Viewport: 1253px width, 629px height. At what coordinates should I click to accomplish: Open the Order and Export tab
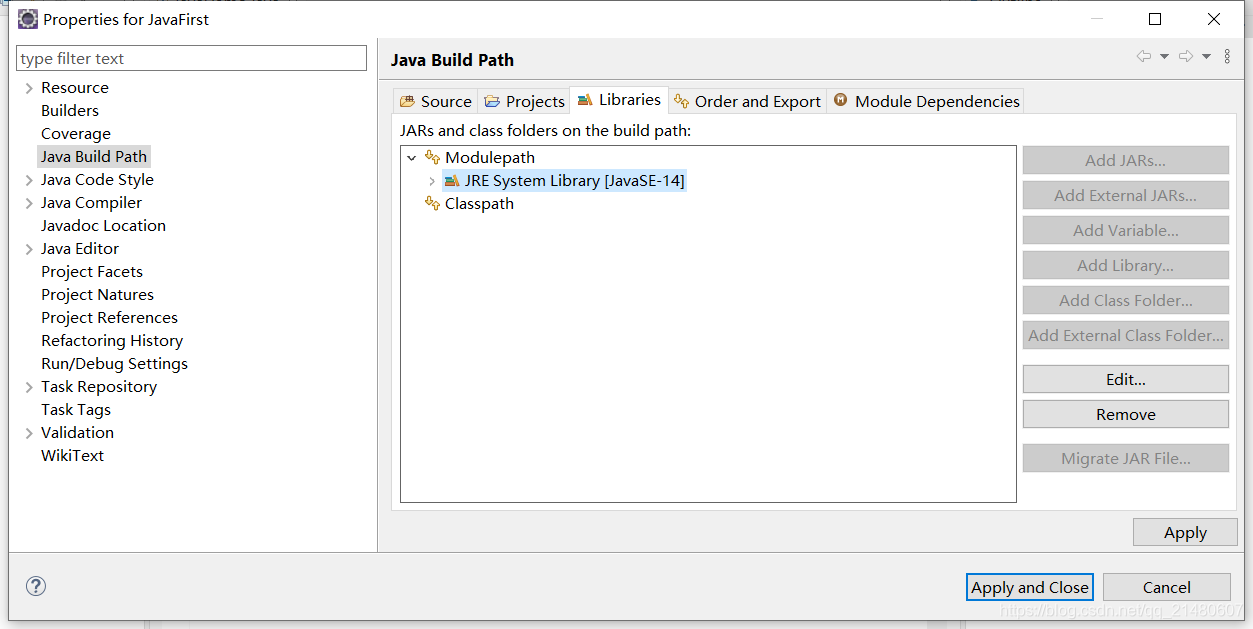pos(748,101)
